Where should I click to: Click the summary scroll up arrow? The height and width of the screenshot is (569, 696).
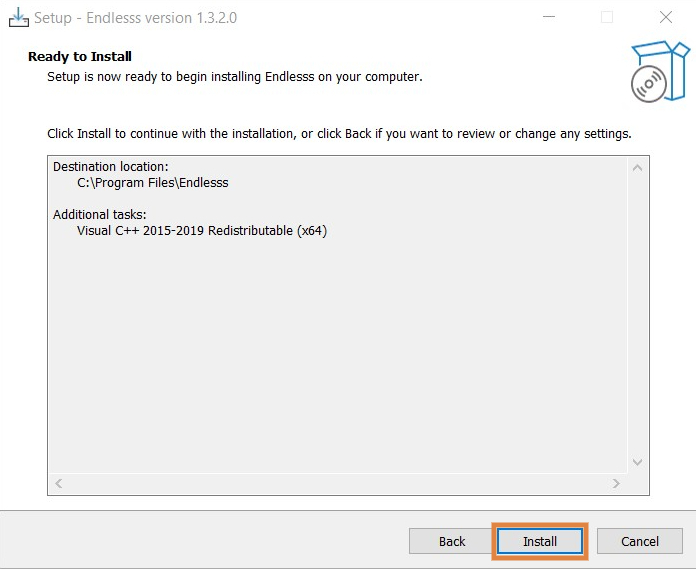[637, 168]
